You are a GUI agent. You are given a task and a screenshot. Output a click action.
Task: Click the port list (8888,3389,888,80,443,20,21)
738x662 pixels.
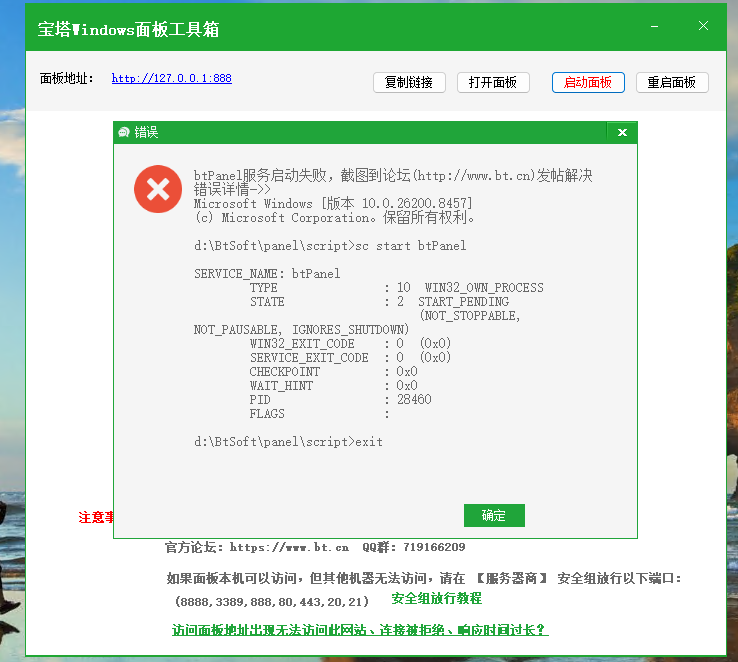[272, 602]
